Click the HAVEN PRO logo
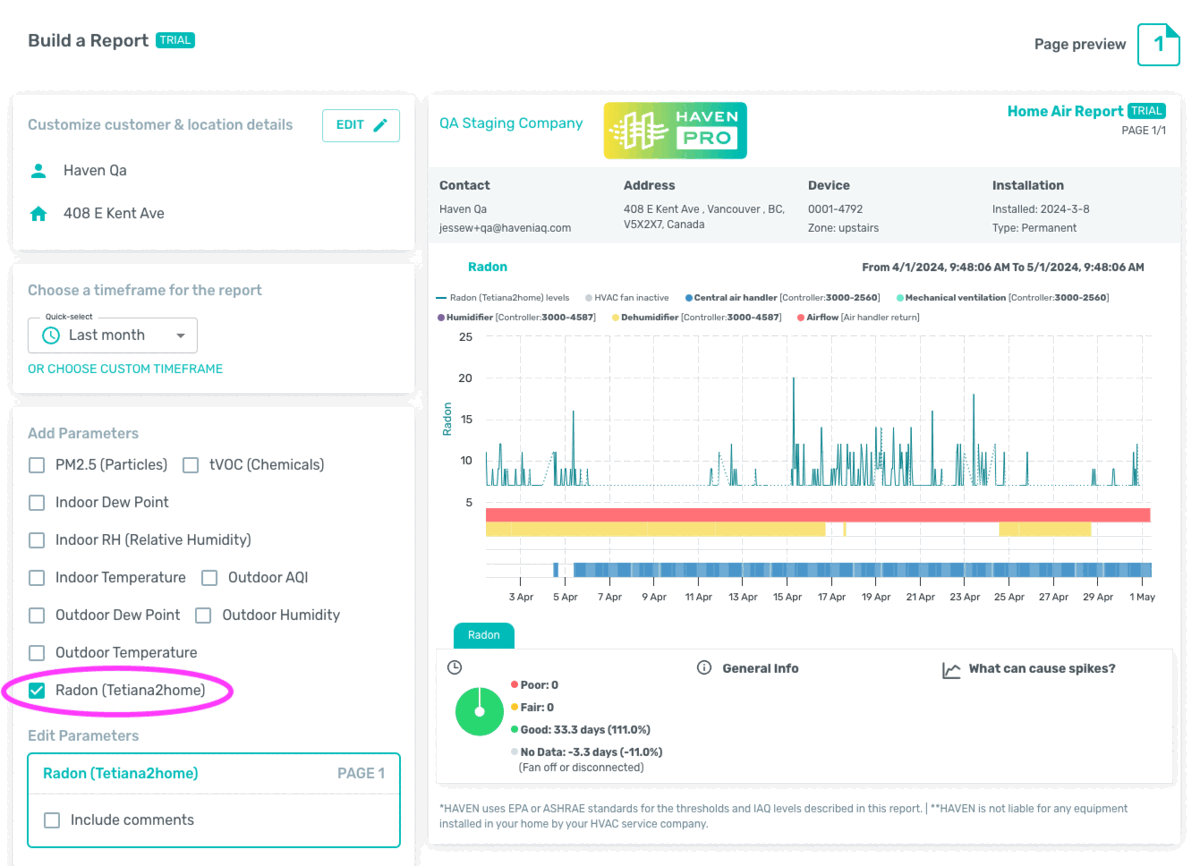This screenshot has width=1200, height=866. pyautogui.click(x=675, y=130)
